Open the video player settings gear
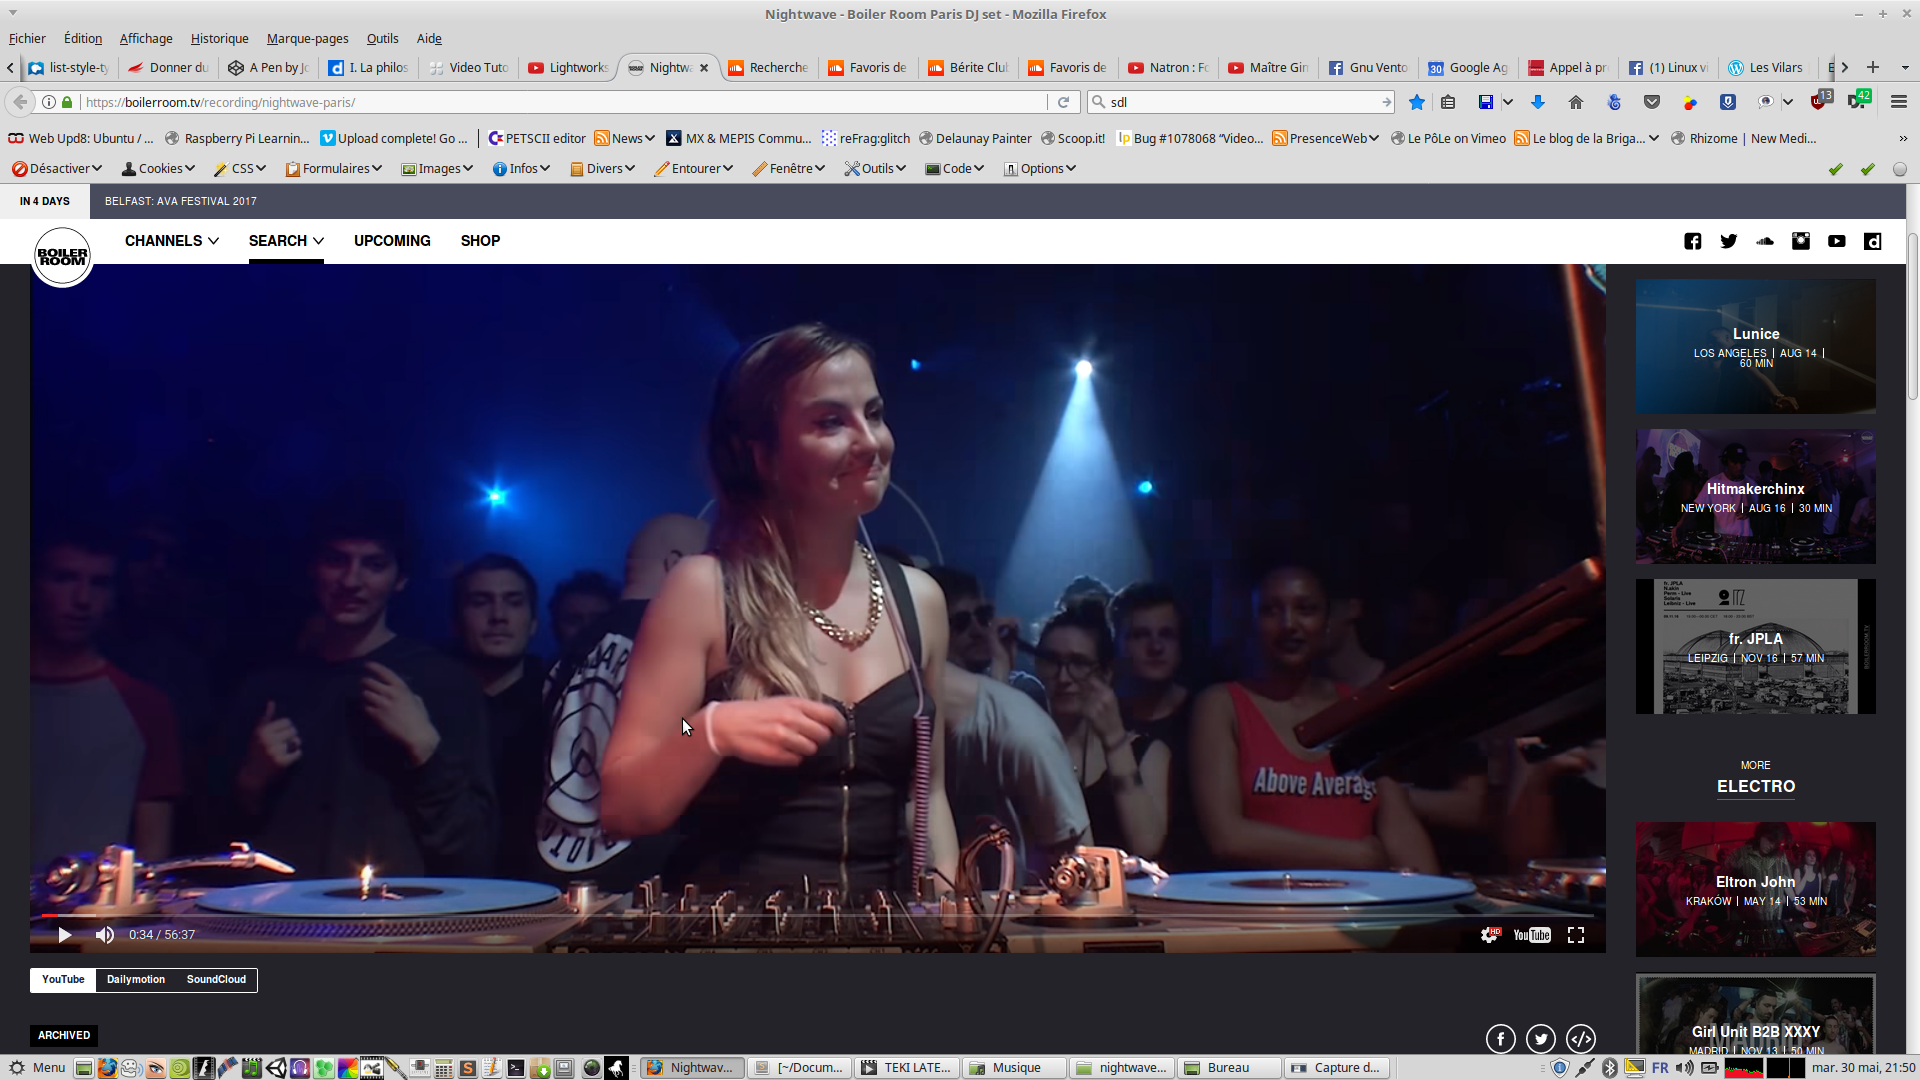 tap(1489, 935)
